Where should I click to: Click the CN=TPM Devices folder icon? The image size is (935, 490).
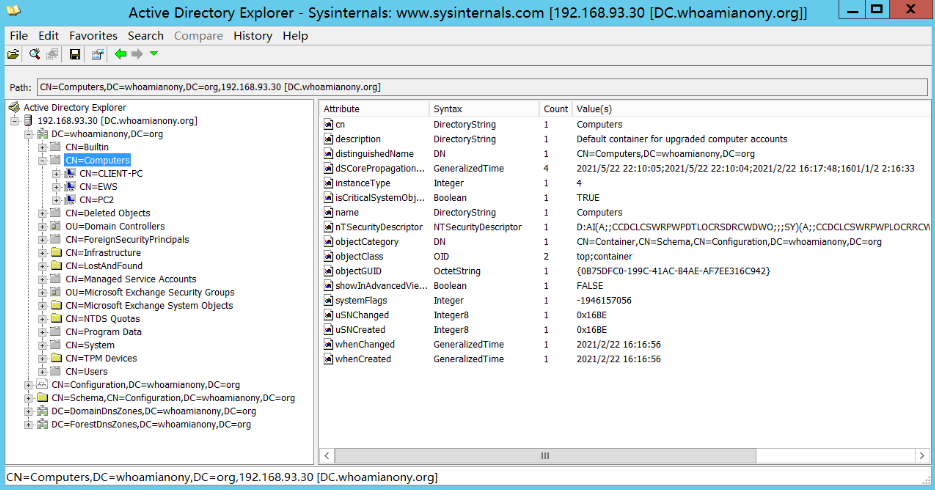click(x=56, y=358)
